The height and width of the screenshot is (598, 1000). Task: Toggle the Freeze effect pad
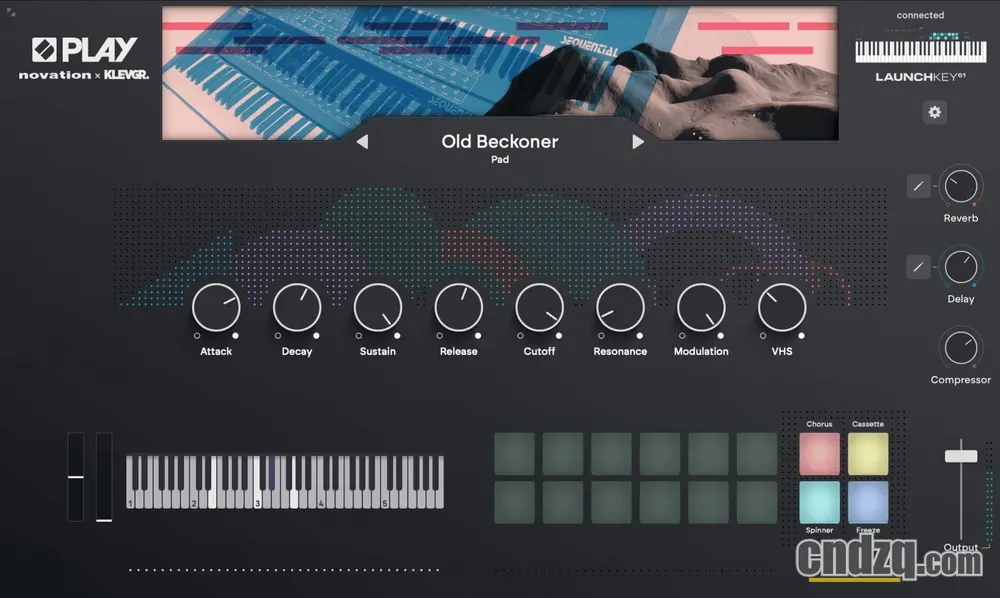868,503
